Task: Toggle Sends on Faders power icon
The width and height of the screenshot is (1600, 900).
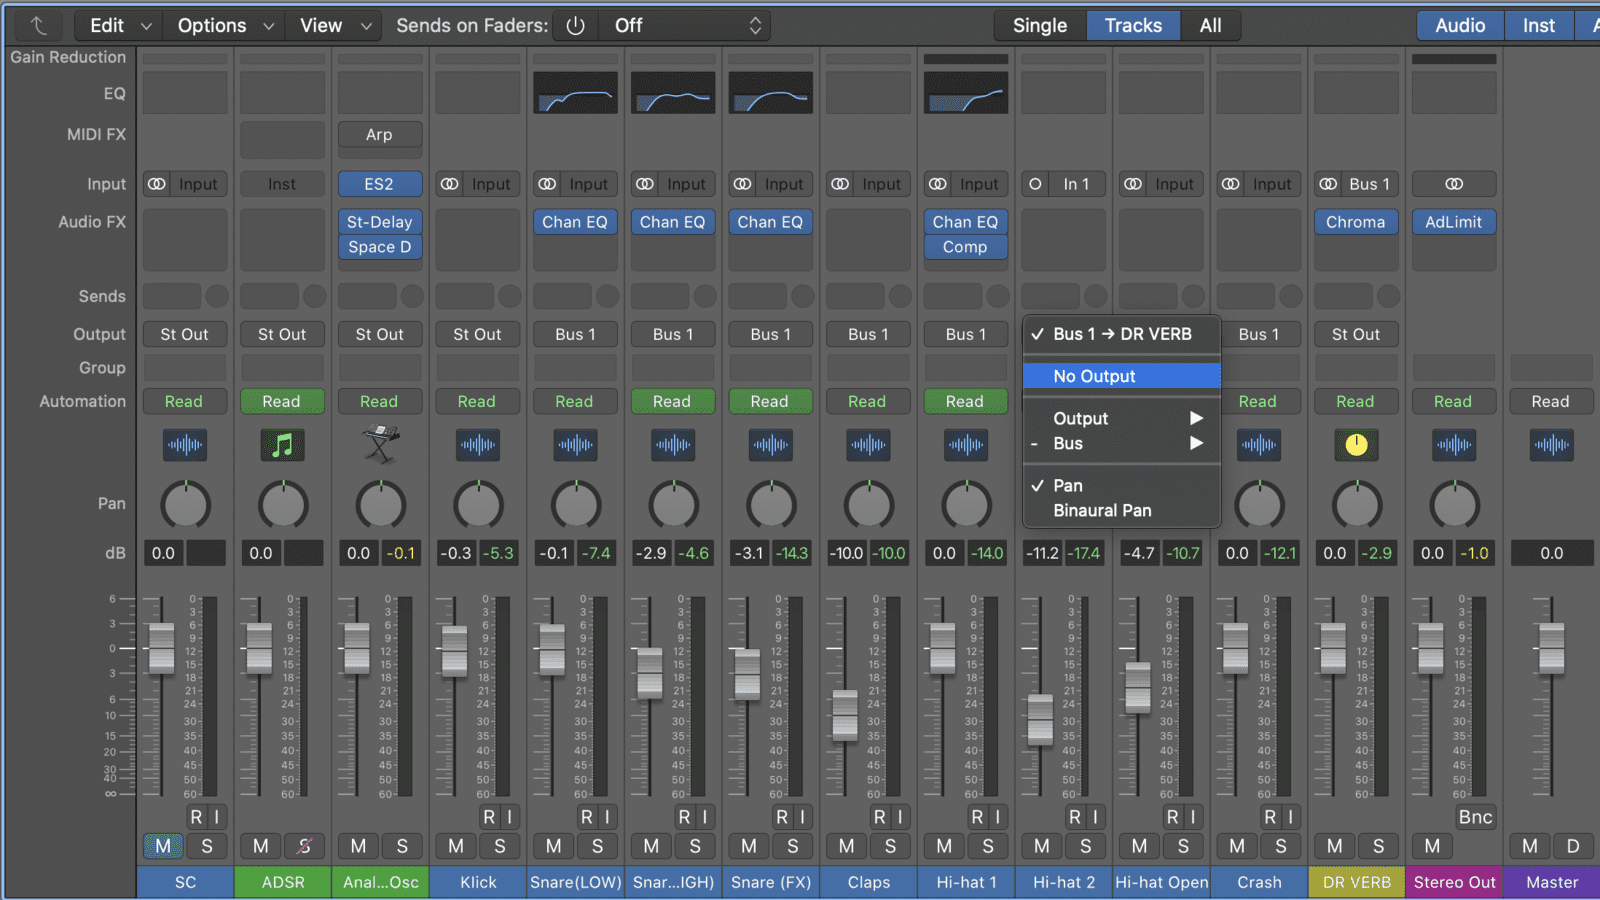Action: [x=575, y=26]
